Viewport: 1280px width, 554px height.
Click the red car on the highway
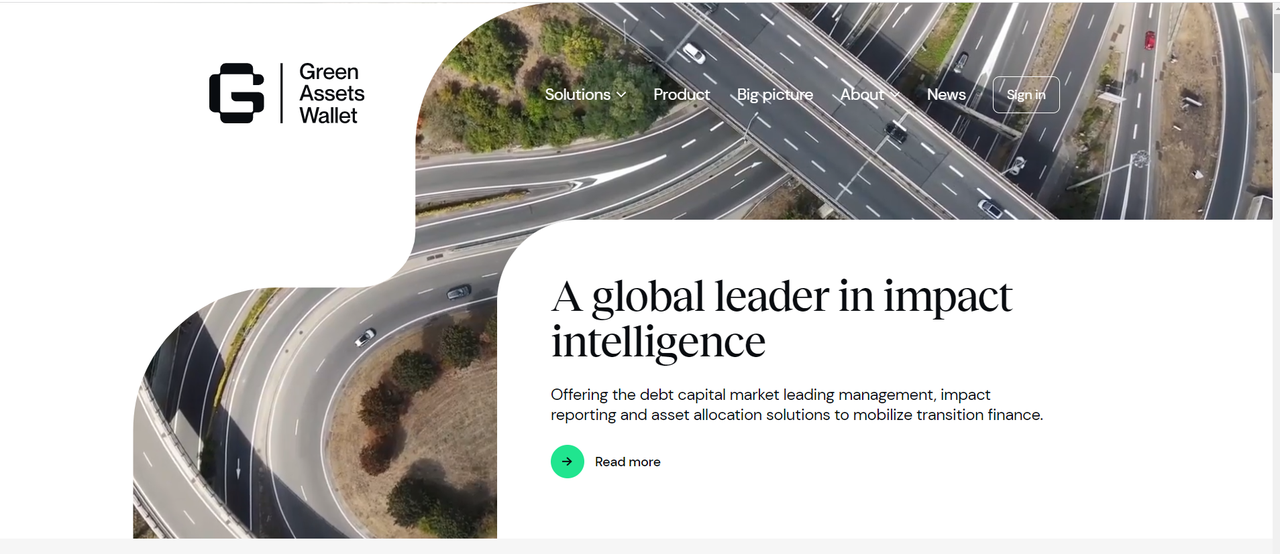coord(1149,40)
